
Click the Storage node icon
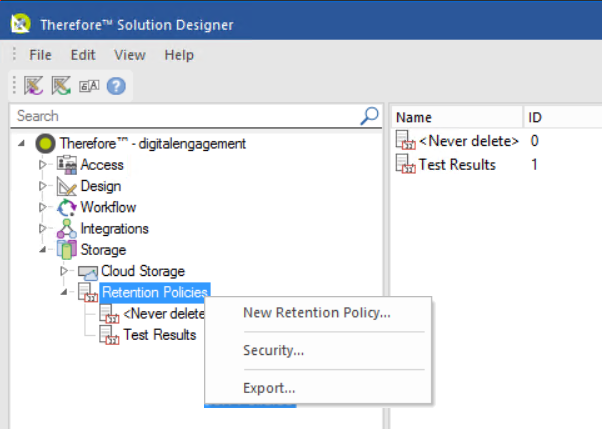click(x=66, y=250)
